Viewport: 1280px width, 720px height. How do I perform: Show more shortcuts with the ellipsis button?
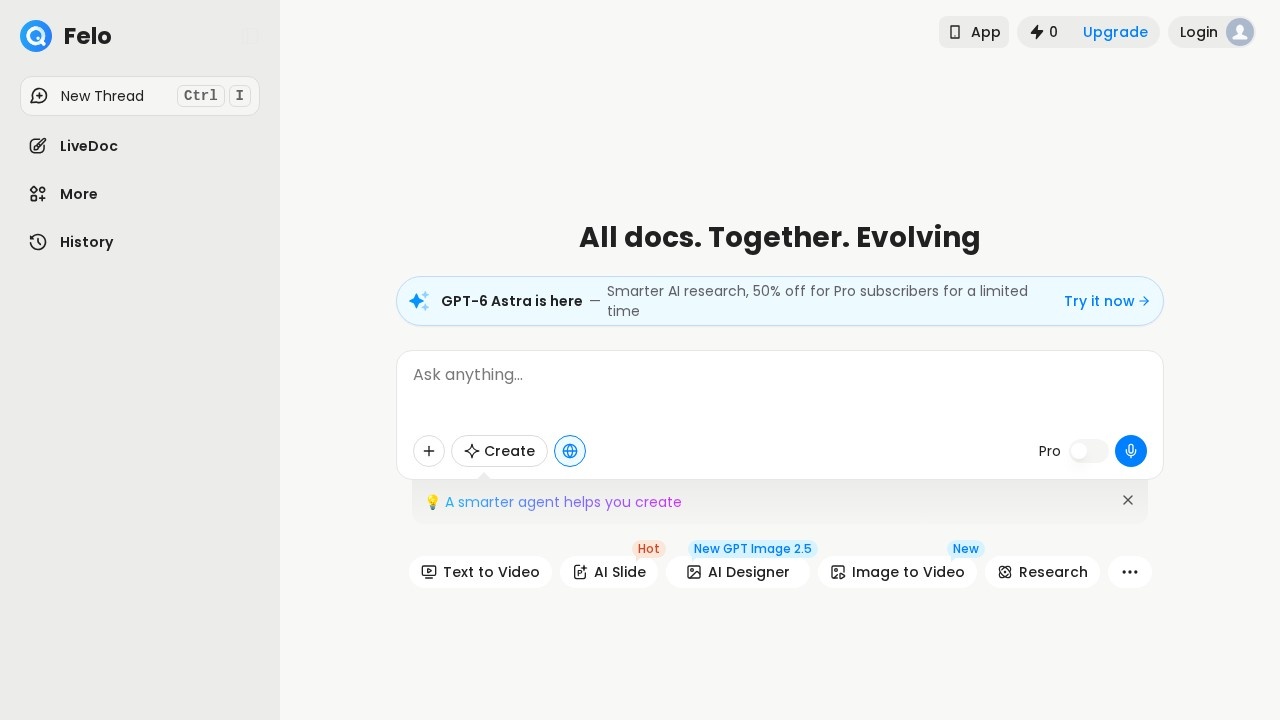1130,572
